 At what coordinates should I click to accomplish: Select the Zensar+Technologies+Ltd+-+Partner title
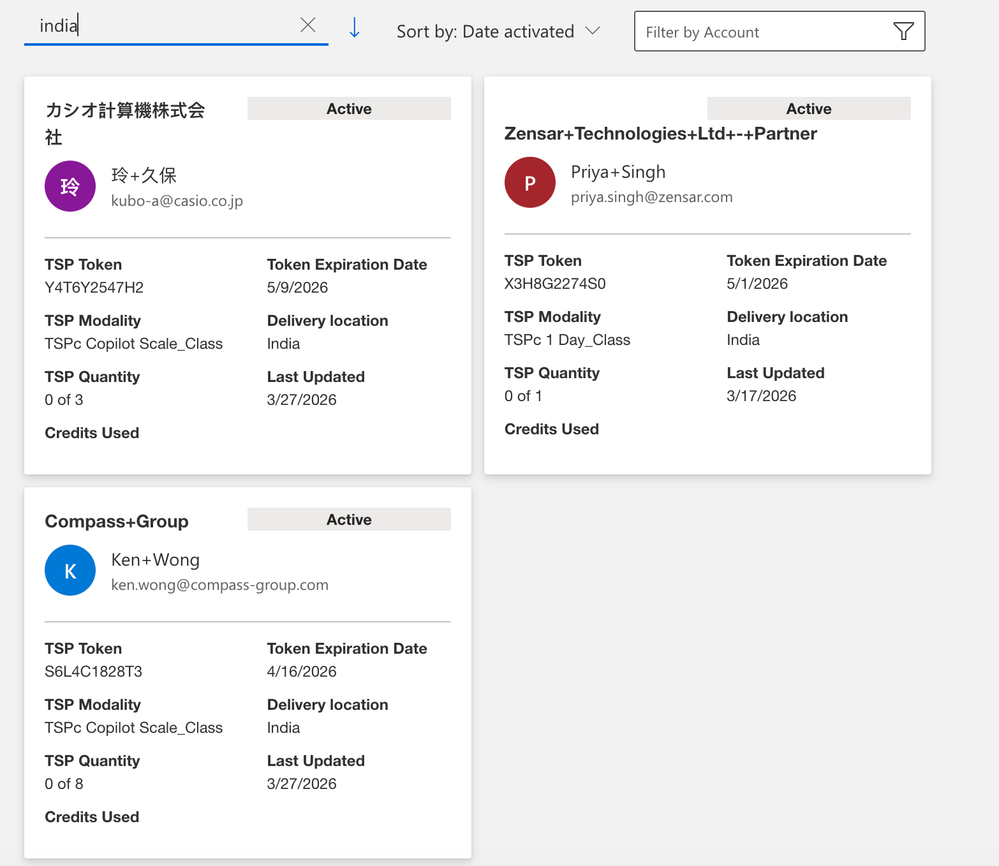click(661, 134)
